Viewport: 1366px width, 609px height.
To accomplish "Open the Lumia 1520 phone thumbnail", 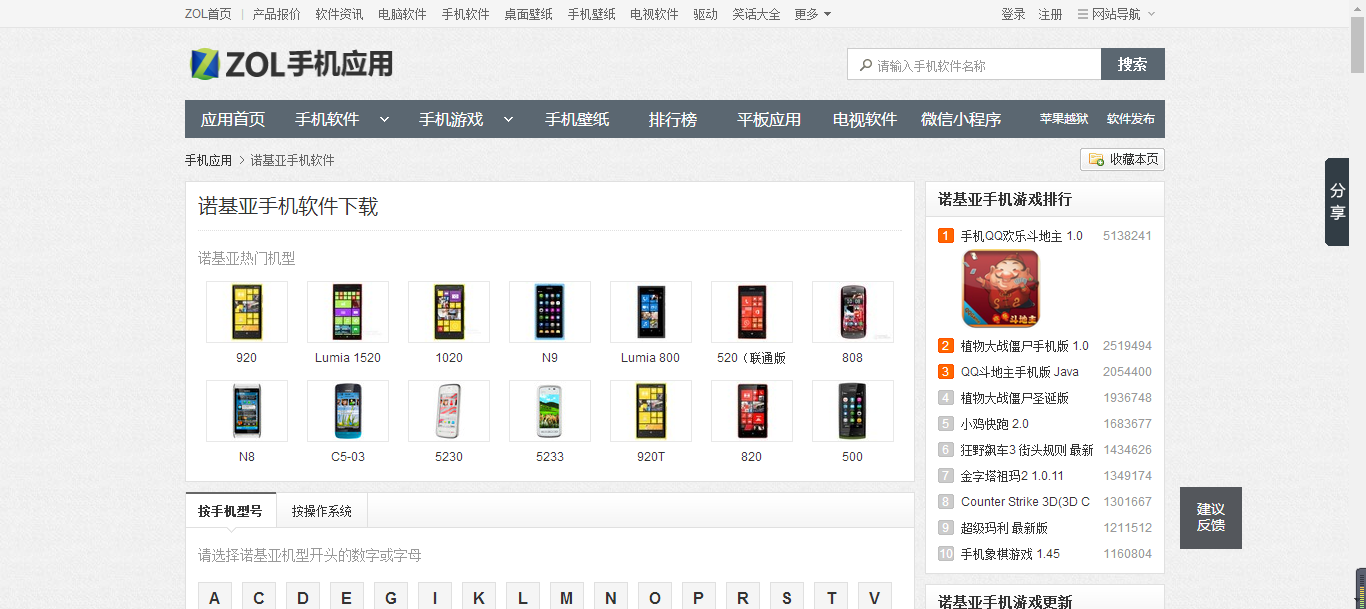I will point(347,311).
